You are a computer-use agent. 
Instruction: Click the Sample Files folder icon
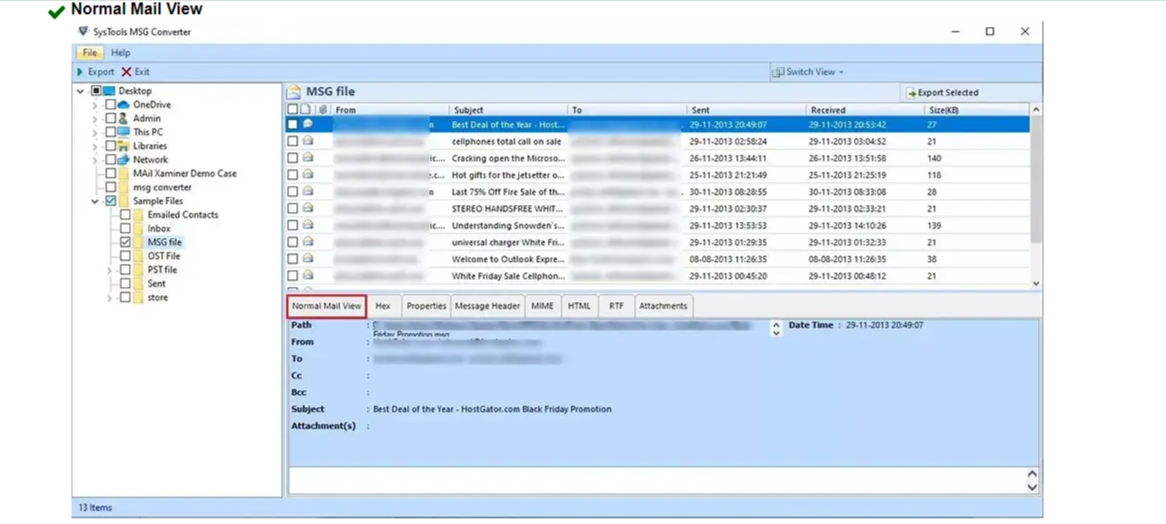[x=124, y=201]
